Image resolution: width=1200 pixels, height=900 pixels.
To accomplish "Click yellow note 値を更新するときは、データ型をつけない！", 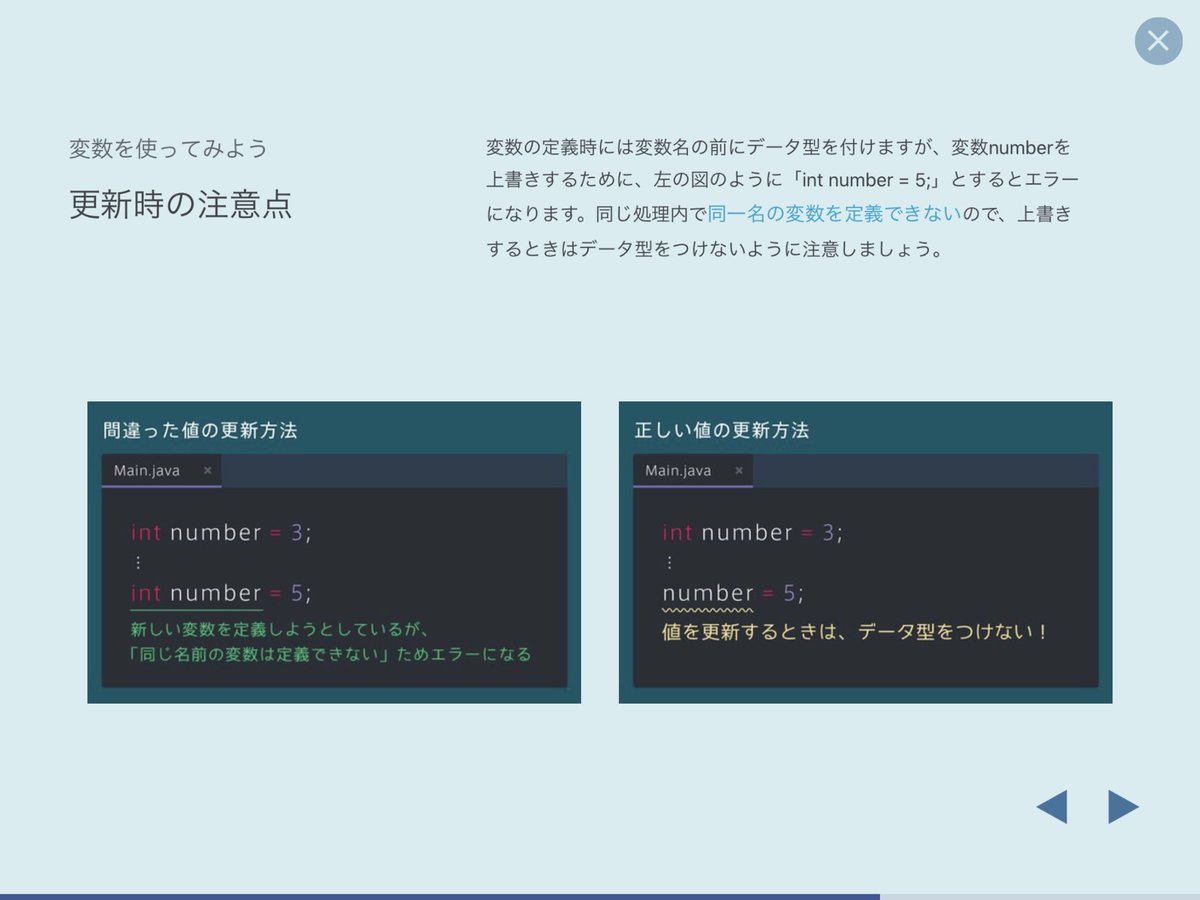I will pyautogui.click(x=856, y=632).
